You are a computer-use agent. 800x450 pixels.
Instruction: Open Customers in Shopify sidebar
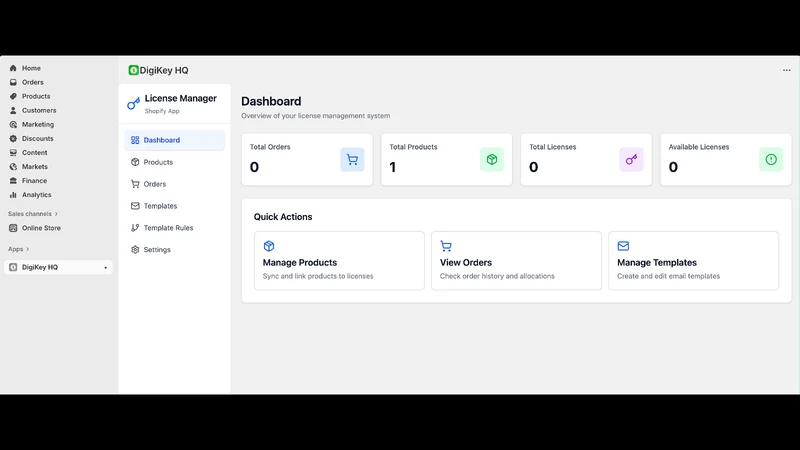click(39, 110)
